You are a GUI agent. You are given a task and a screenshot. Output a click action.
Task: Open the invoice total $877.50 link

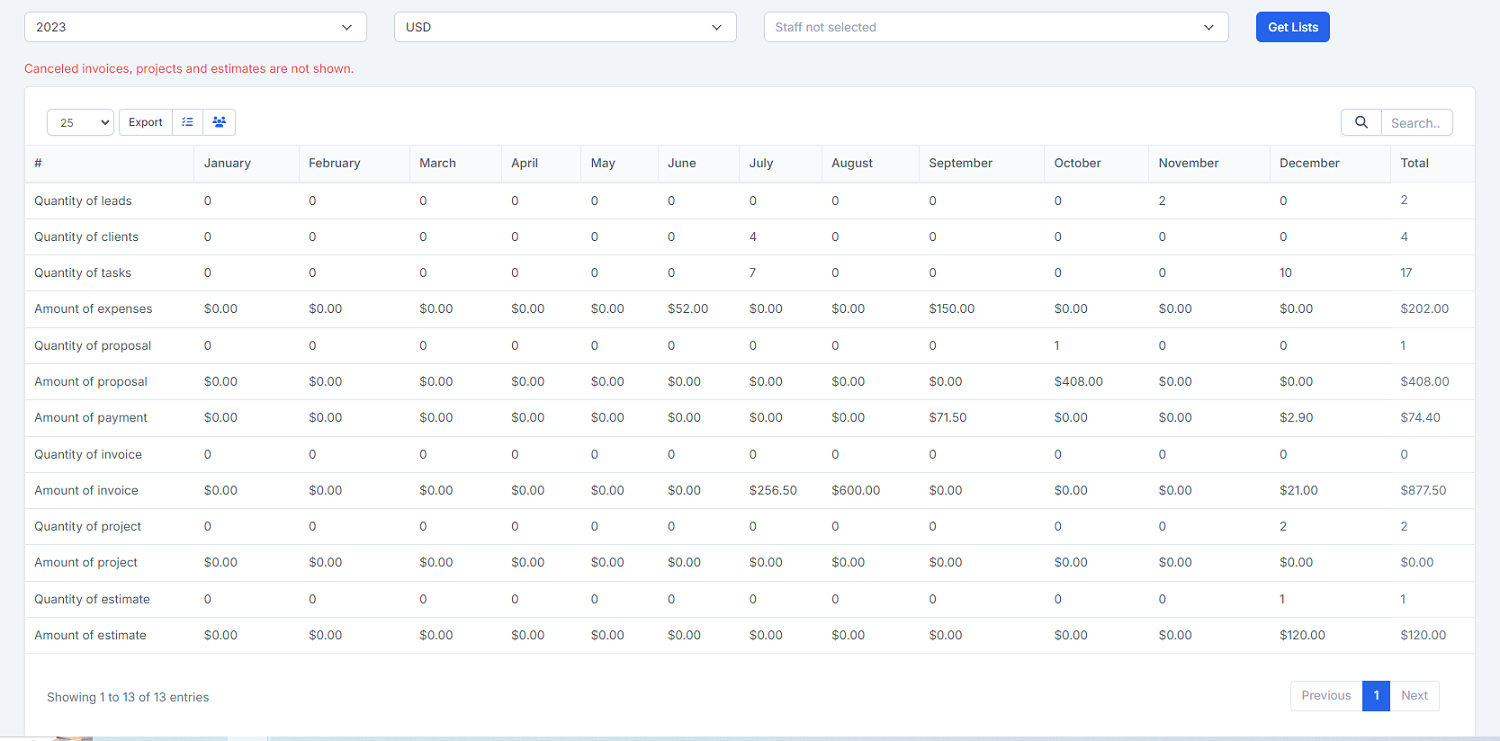[1423, 490]
